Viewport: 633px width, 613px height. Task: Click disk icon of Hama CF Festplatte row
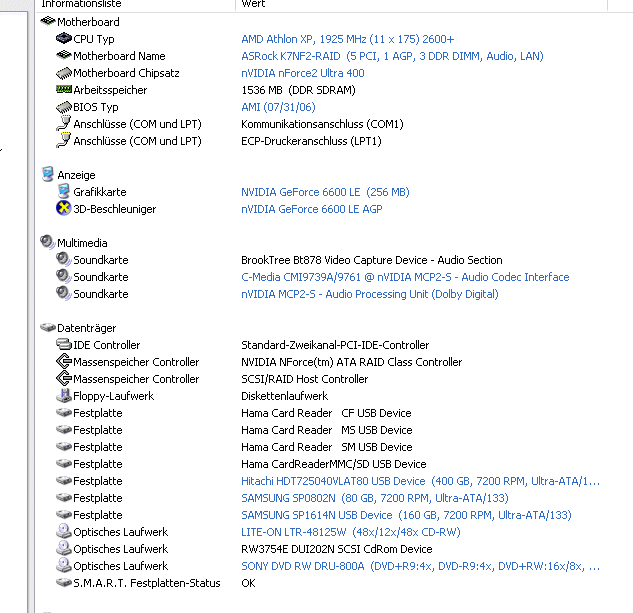coord(64,412)
